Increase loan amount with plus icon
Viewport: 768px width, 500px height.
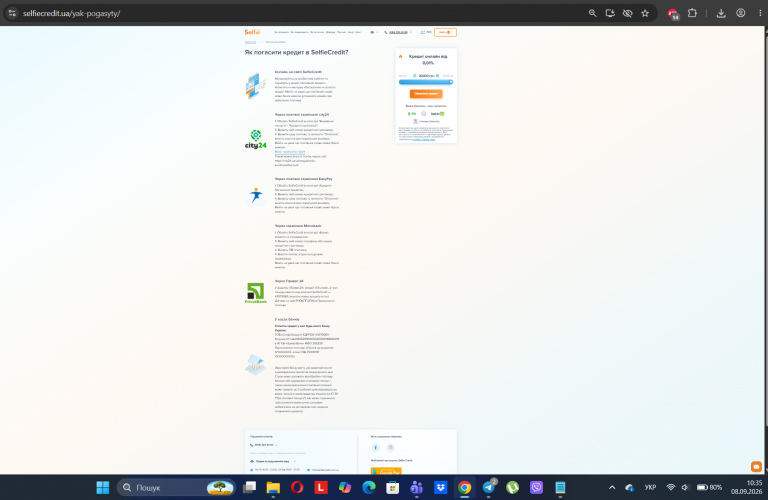point(437,76)
